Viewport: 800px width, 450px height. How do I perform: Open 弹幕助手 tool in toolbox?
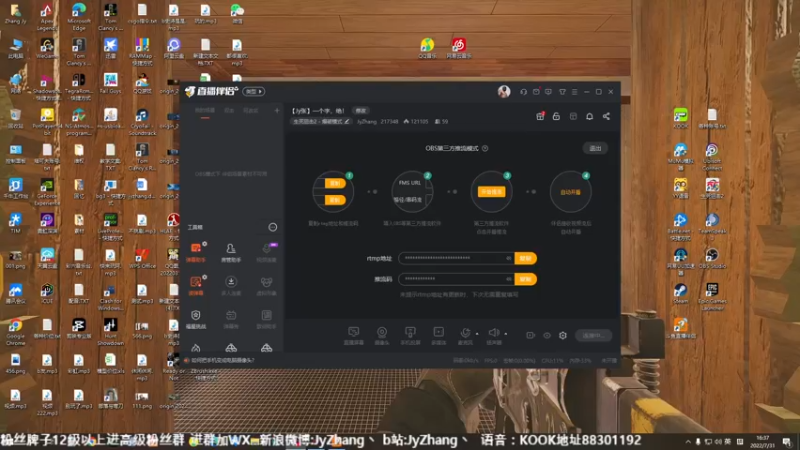(196, 252)
